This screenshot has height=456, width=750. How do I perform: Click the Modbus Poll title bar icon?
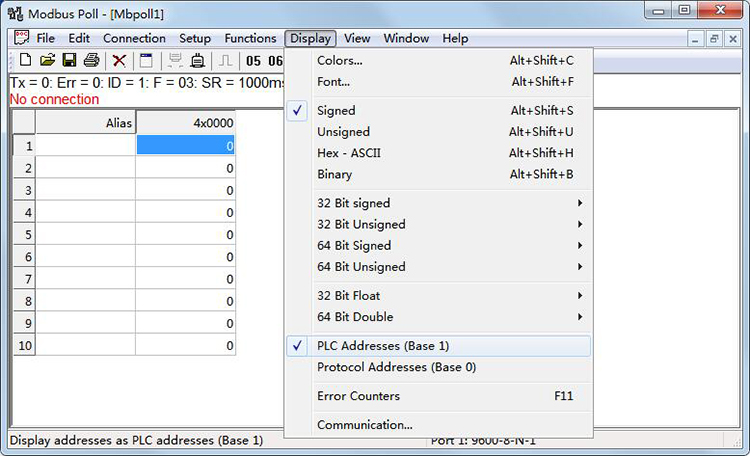click(15, 13)
